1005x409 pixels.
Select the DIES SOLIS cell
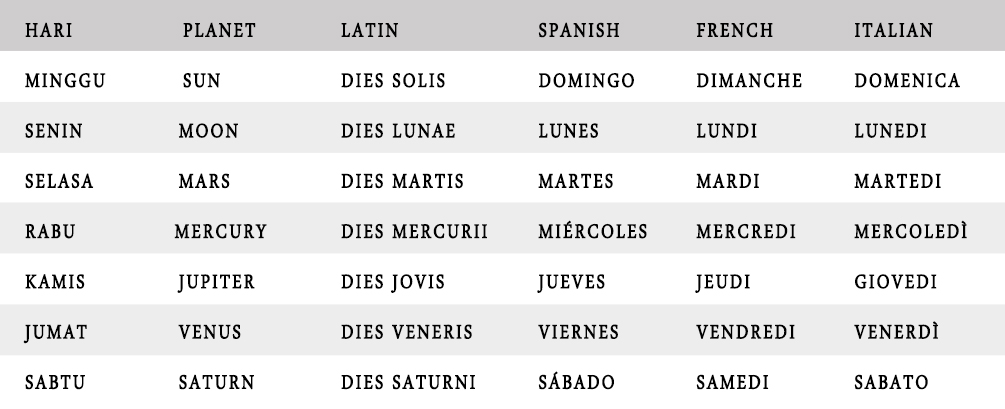[393, 81]
